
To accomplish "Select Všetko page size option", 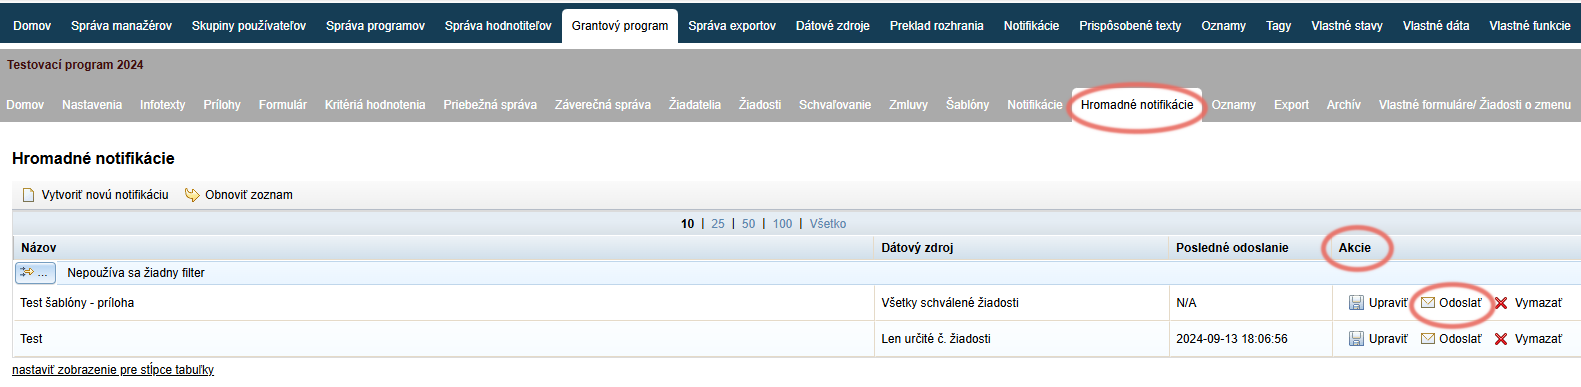I will tap(828, 224).
